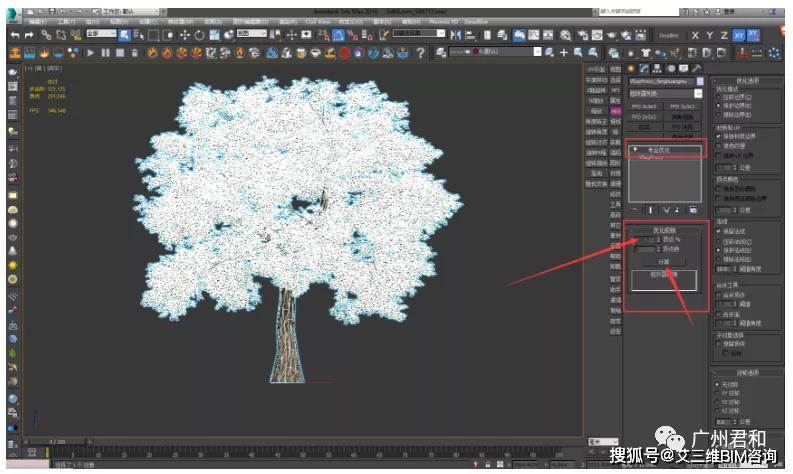
Task: Click the 计算 calculate button
Action: coord(663,261)
